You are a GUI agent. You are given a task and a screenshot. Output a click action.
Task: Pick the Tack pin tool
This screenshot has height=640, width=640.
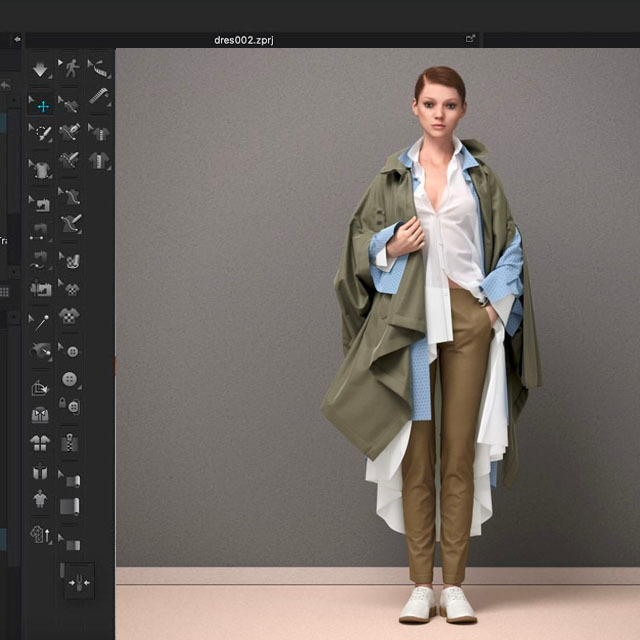coord(41,322)
